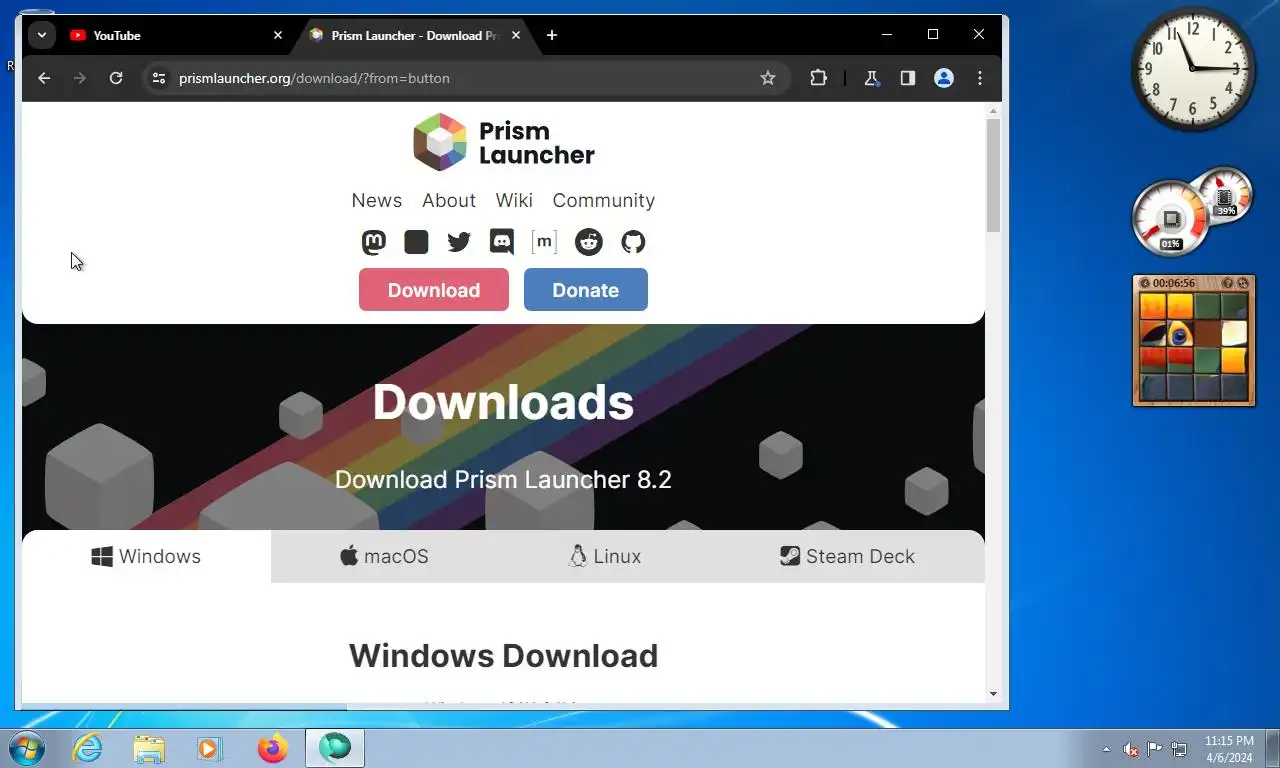This screenshot has height=768, width=1280.
Task: Open Chrome's three-dot menu
Action: (x=979, y=78)
